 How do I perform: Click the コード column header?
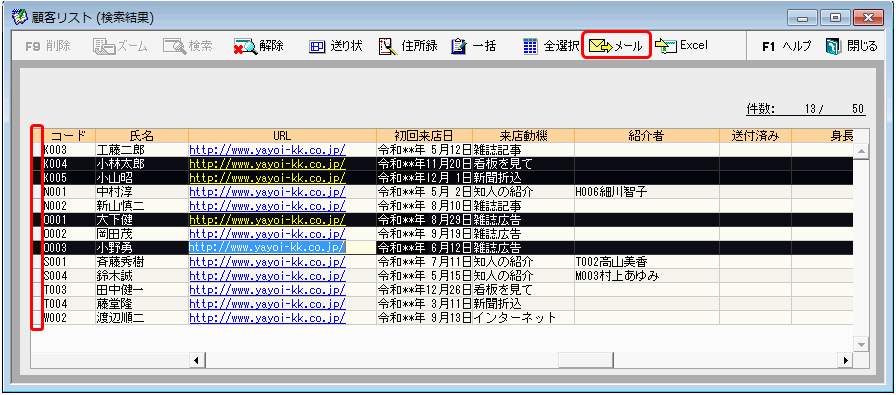69,135
